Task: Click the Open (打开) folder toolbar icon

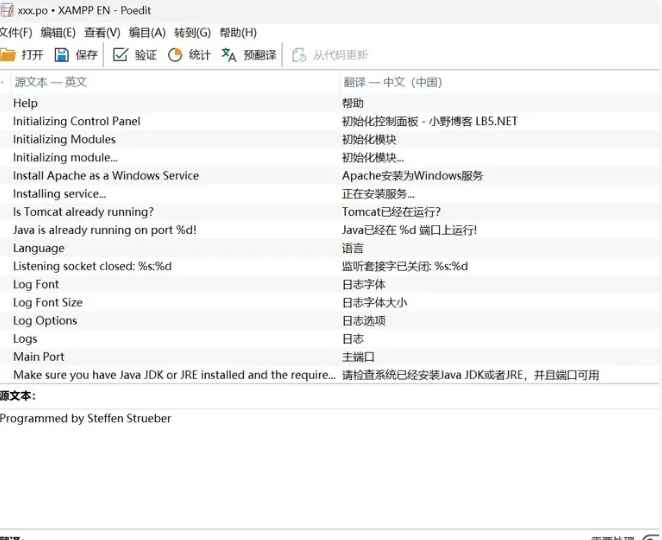Action: point(8,55)
